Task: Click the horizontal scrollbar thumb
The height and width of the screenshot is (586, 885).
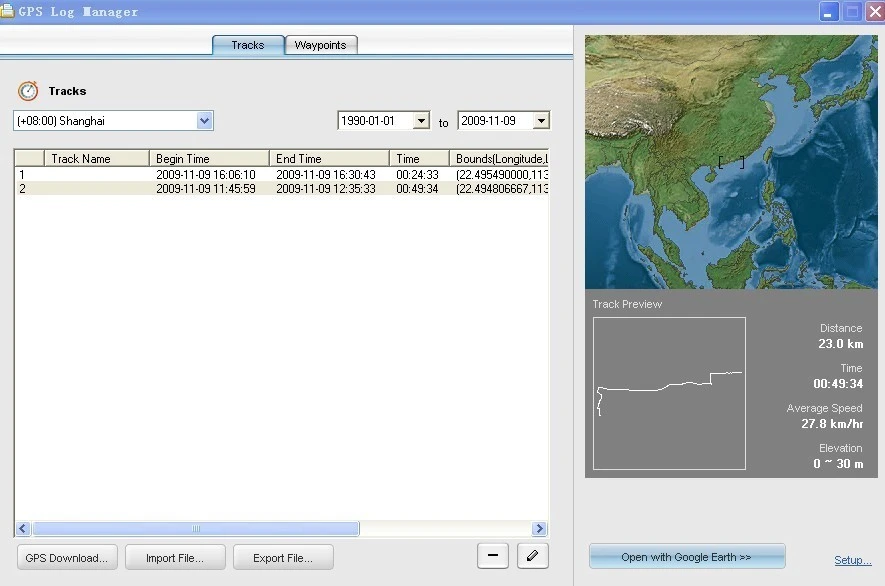Action: pos(196,528)
